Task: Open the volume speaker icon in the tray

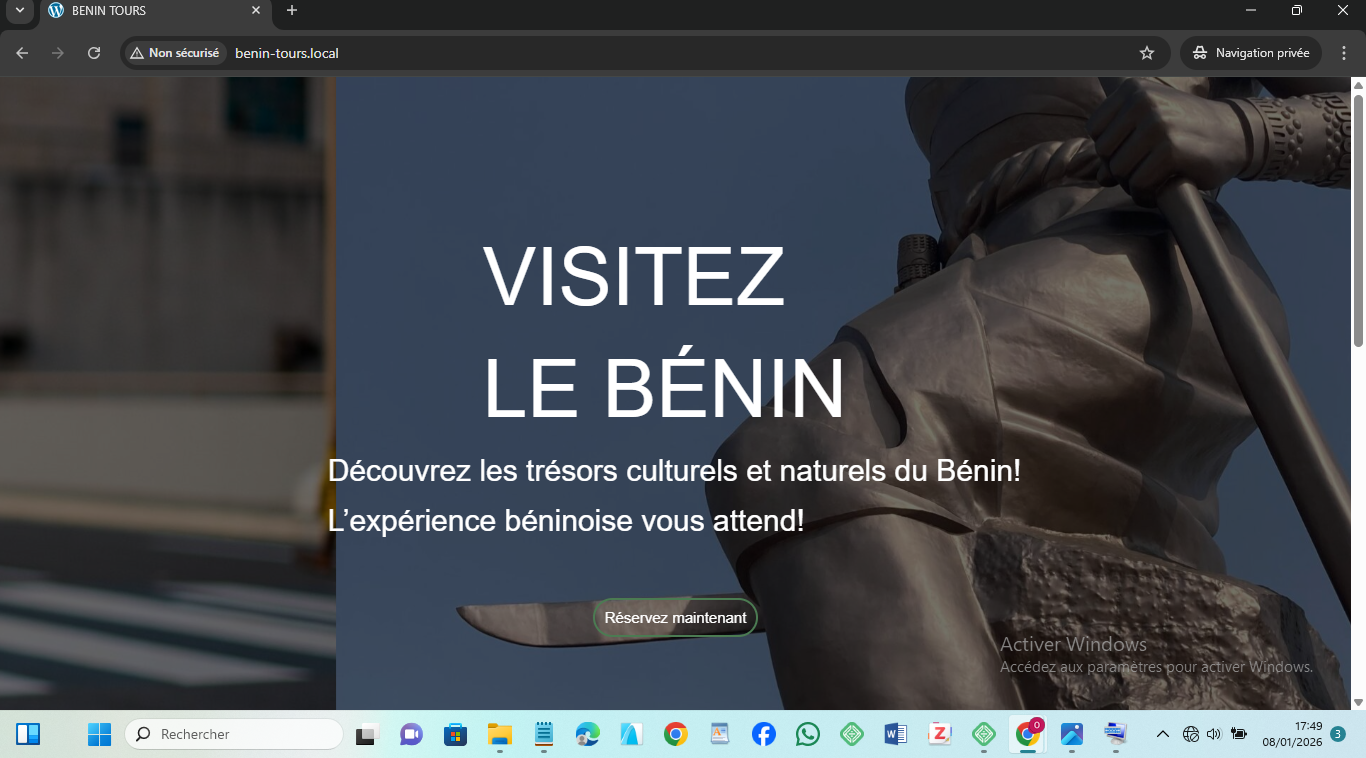Action: coord(1214,734)
